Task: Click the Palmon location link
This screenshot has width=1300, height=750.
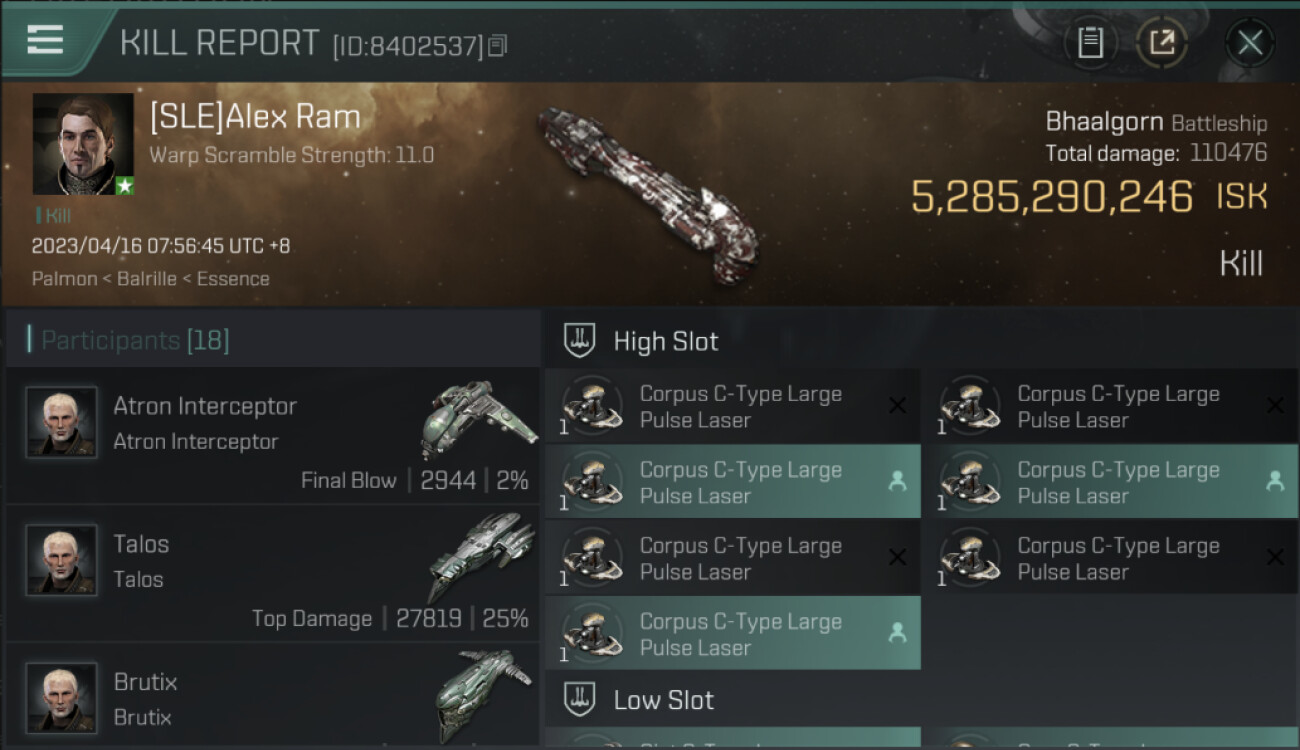Action: [62, 279]
